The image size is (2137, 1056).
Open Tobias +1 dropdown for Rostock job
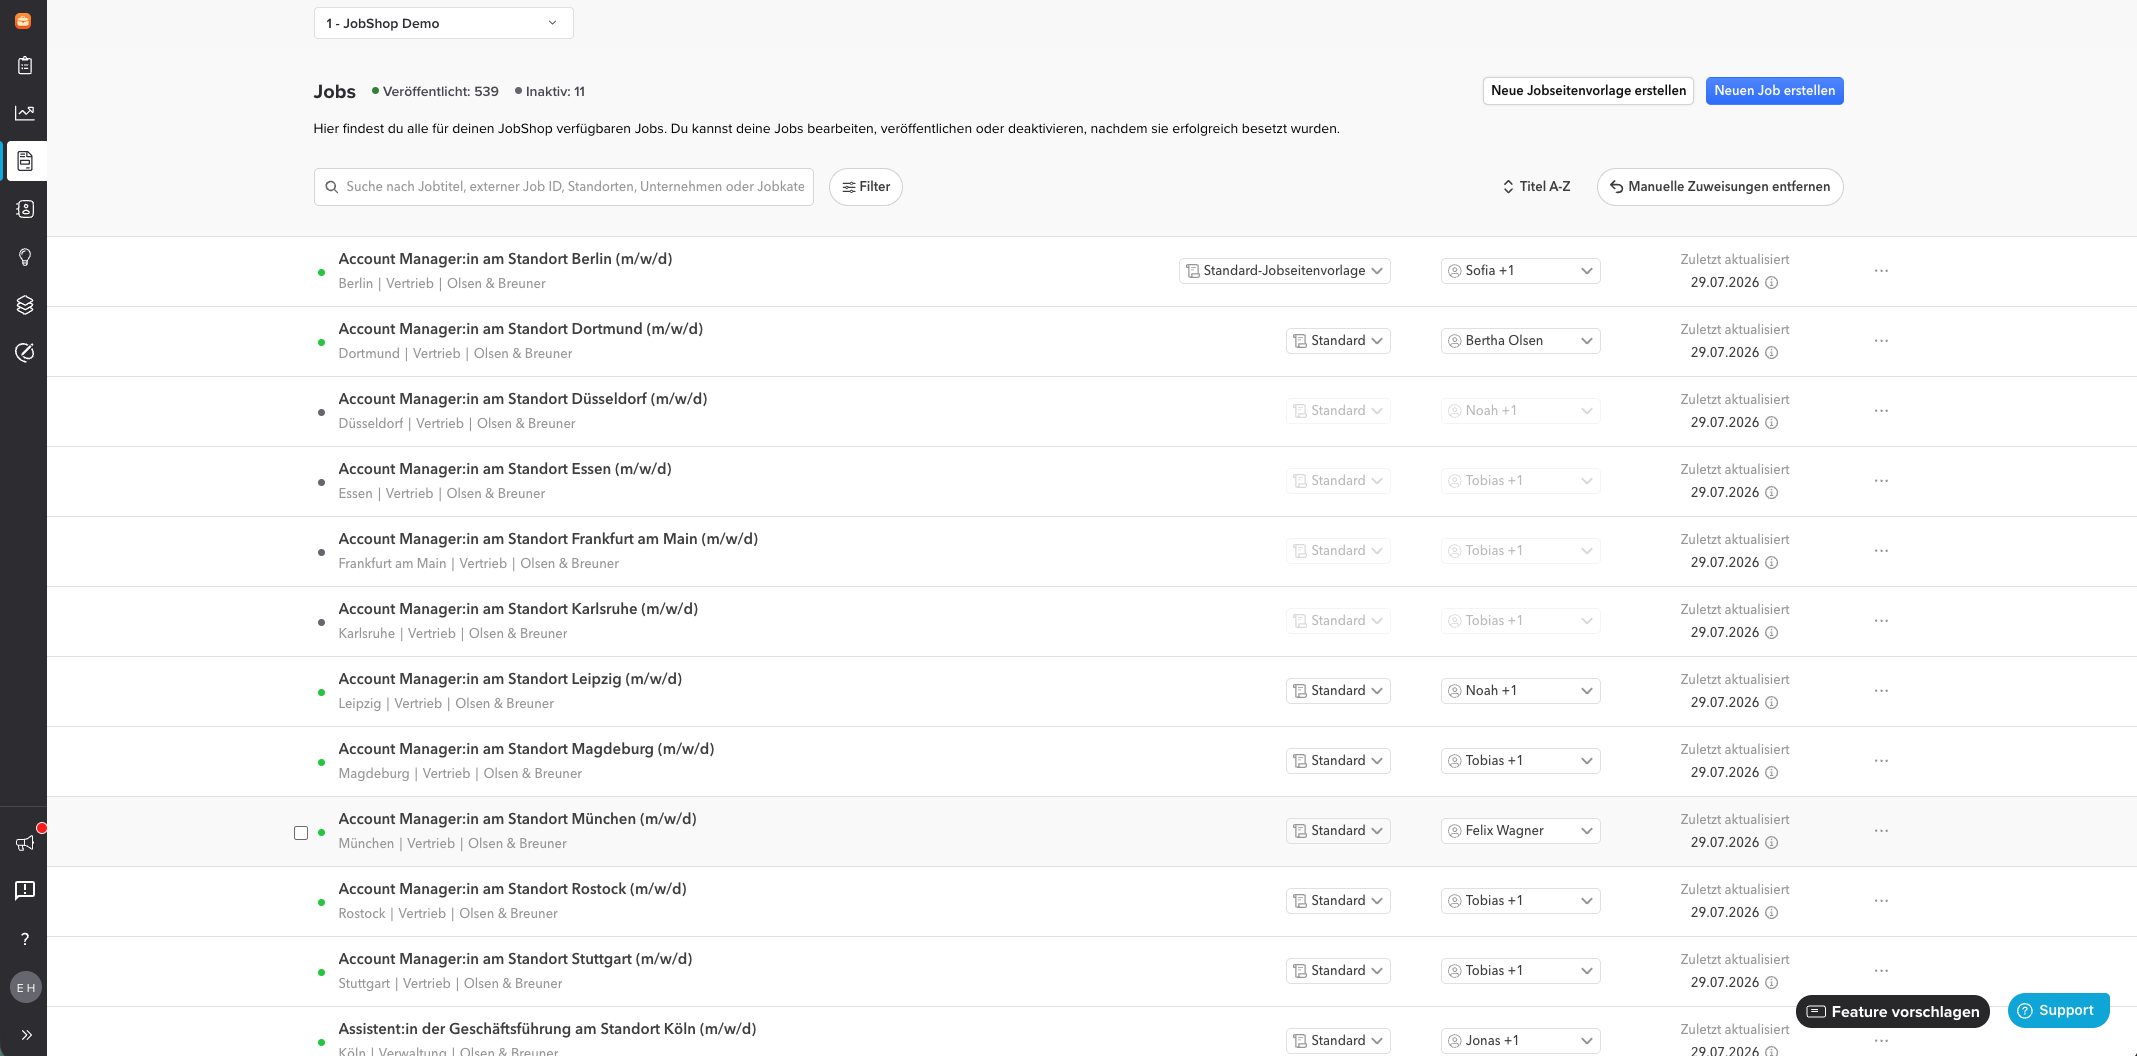click(x=1520, y=901)
